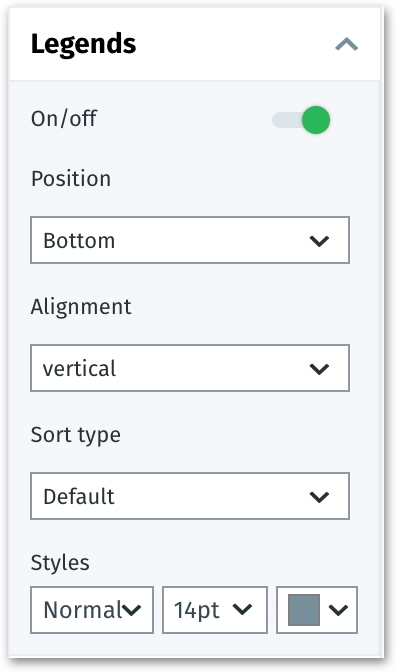Viewport: 396px width, 672px height.
Task: Click the arrow beside 14pt
Action: (x=243, y=609)
